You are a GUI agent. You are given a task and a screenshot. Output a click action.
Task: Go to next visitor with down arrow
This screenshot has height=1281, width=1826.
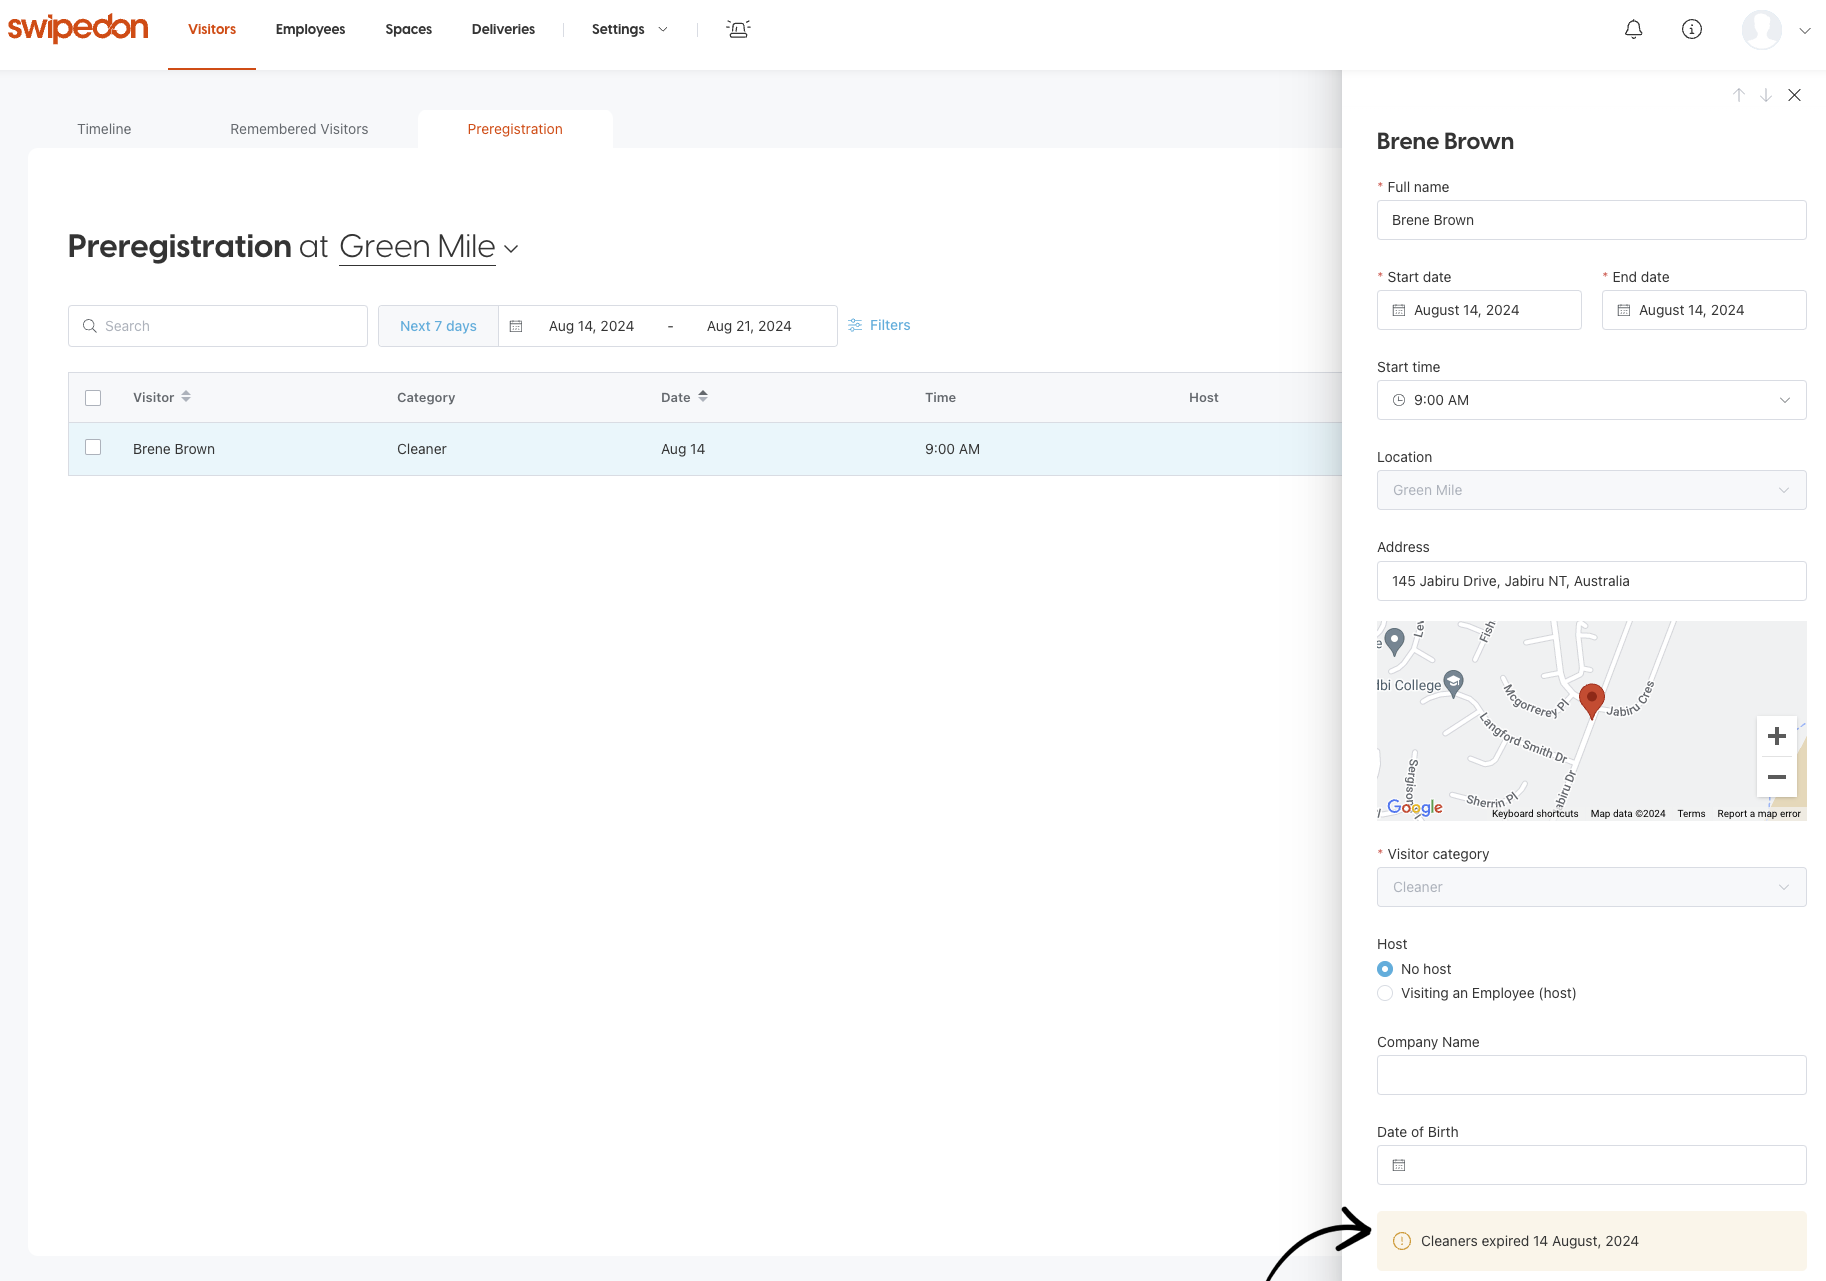coord(1766,95)
